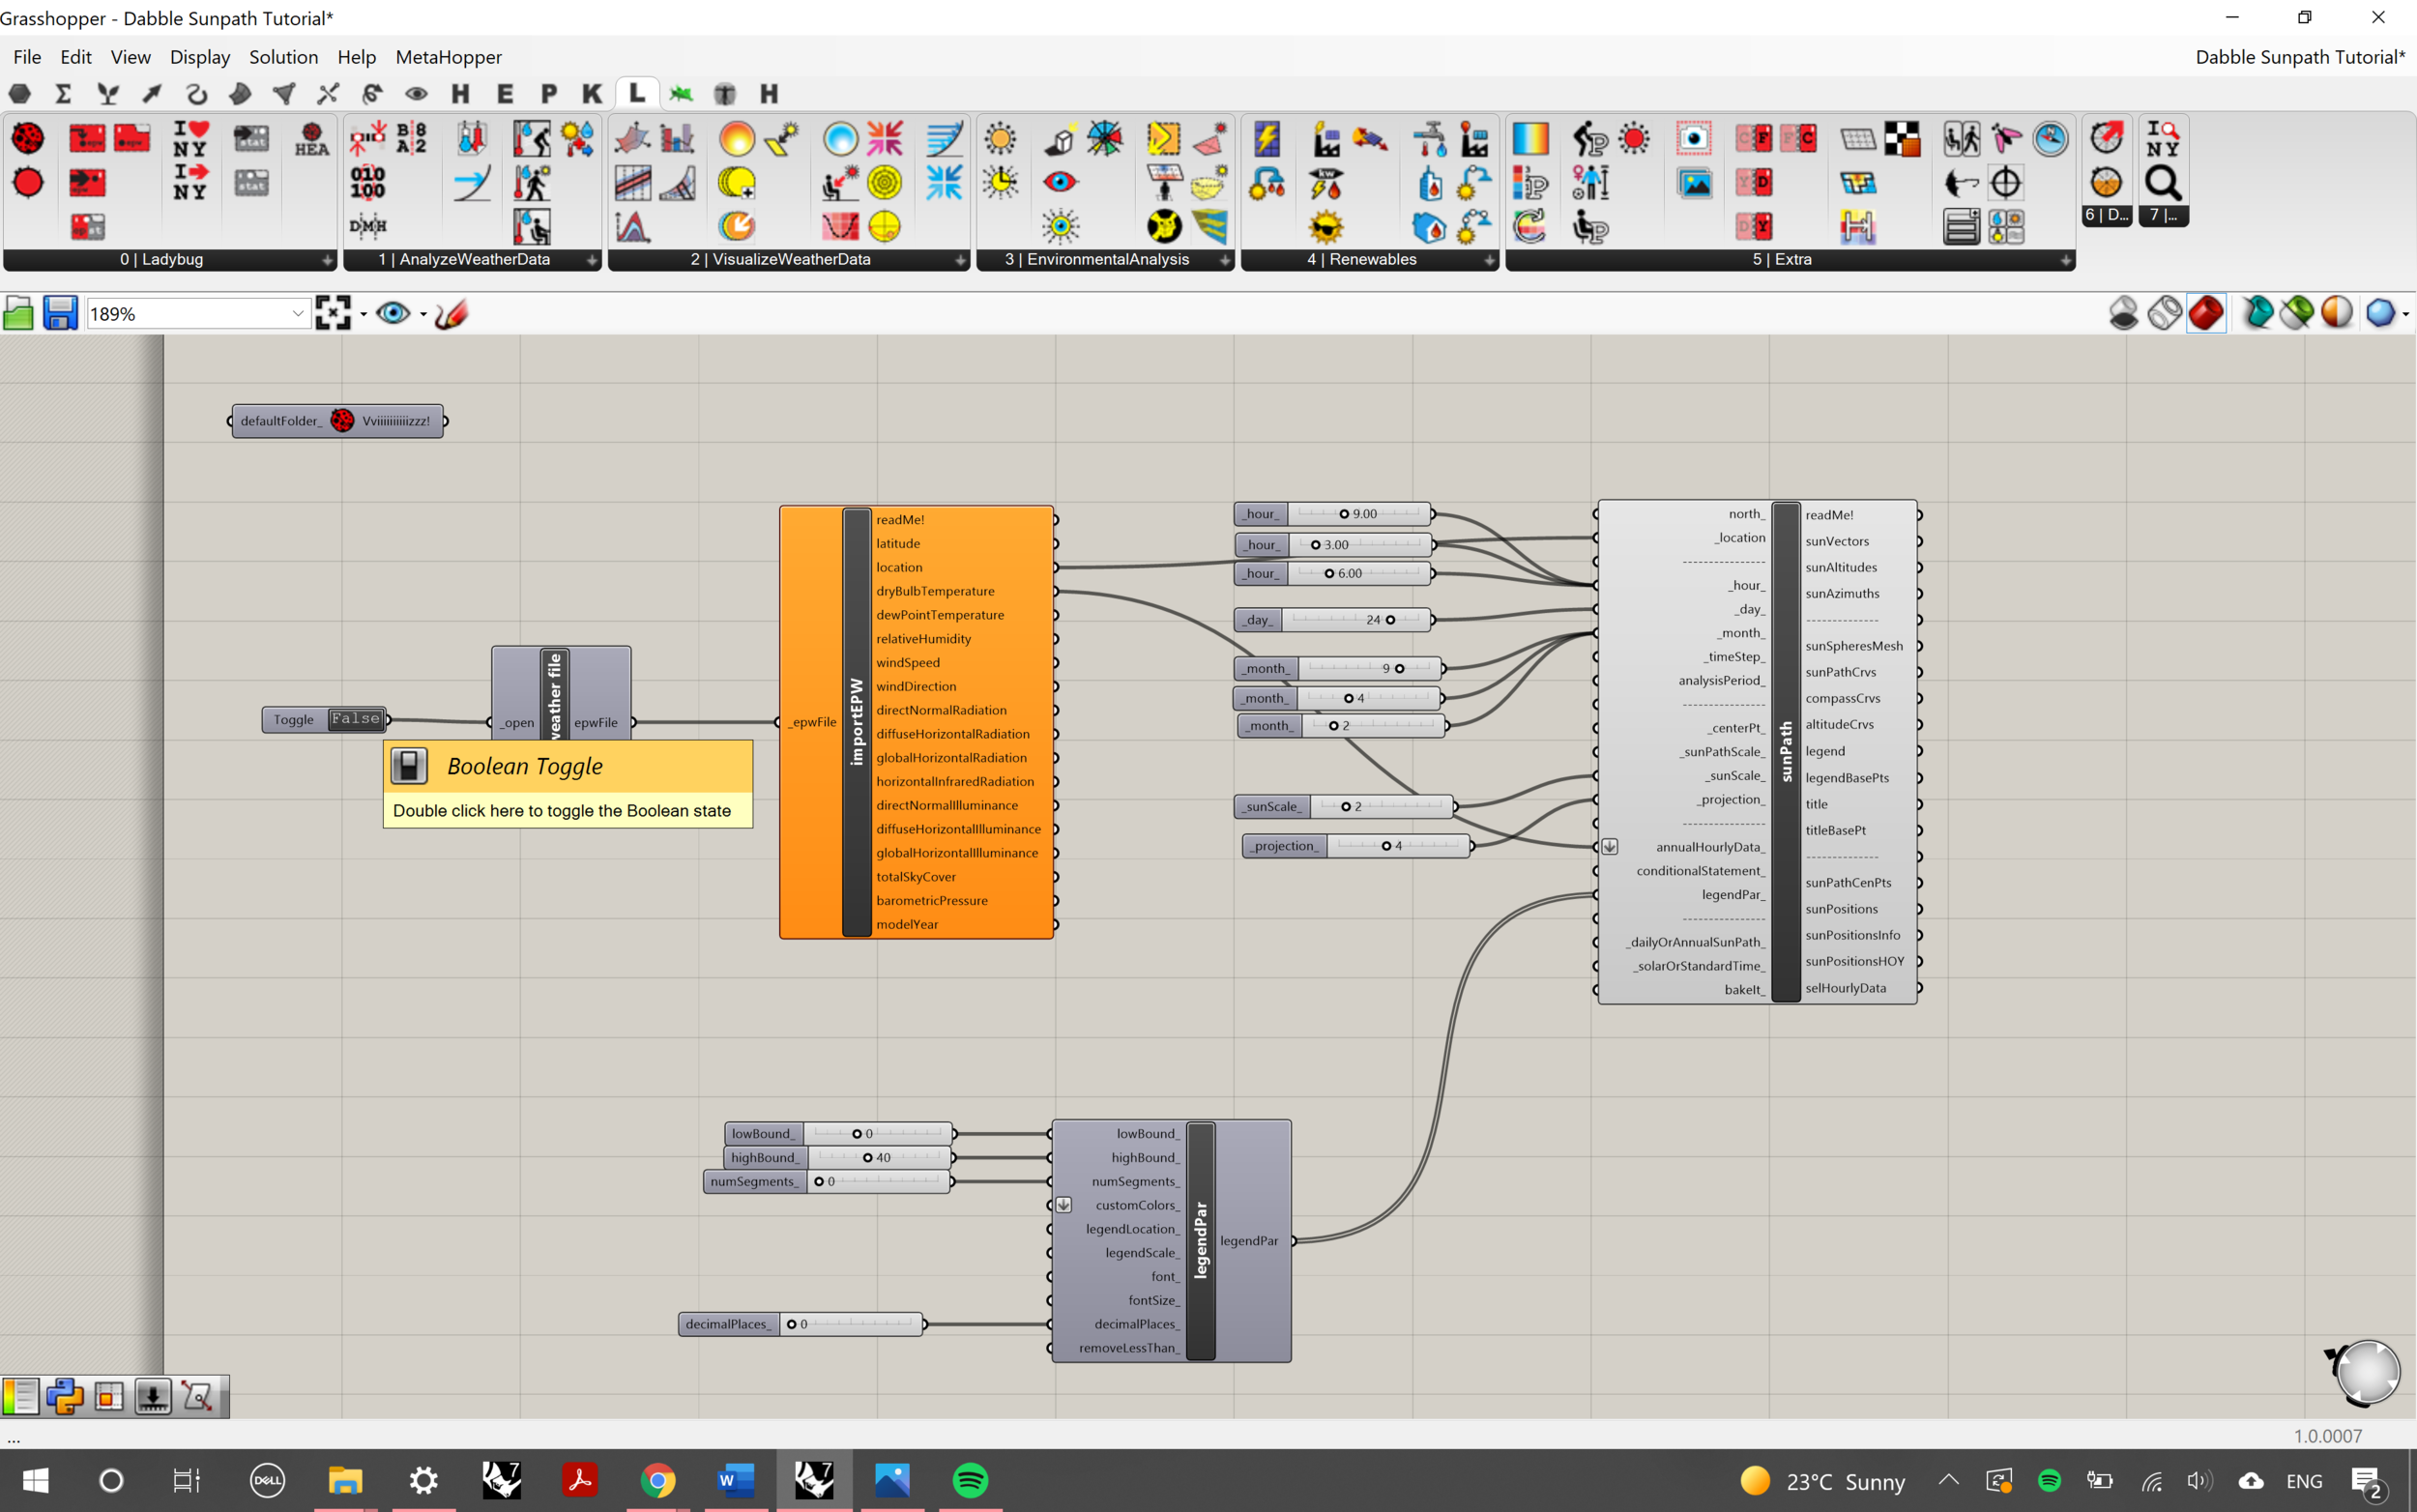Click the Zoom Extents icon
The width and height of the screenshot is (2417, 1512).
pyautogui.click(x=333, y=313)
